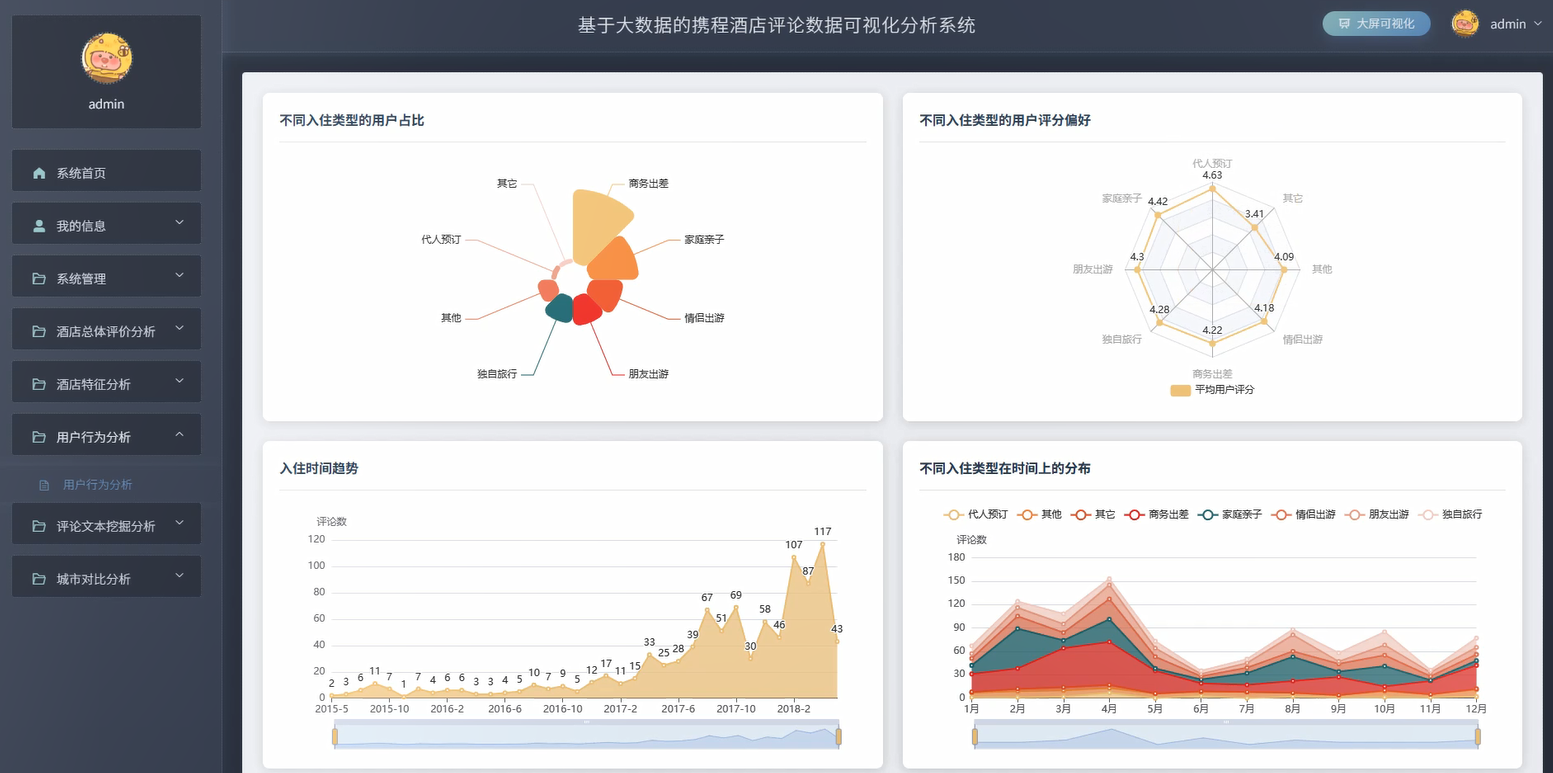The image size is (1553, 773).
Task: Click the monitor icon in 大屏可视化 button
Action: point(1344,24)
